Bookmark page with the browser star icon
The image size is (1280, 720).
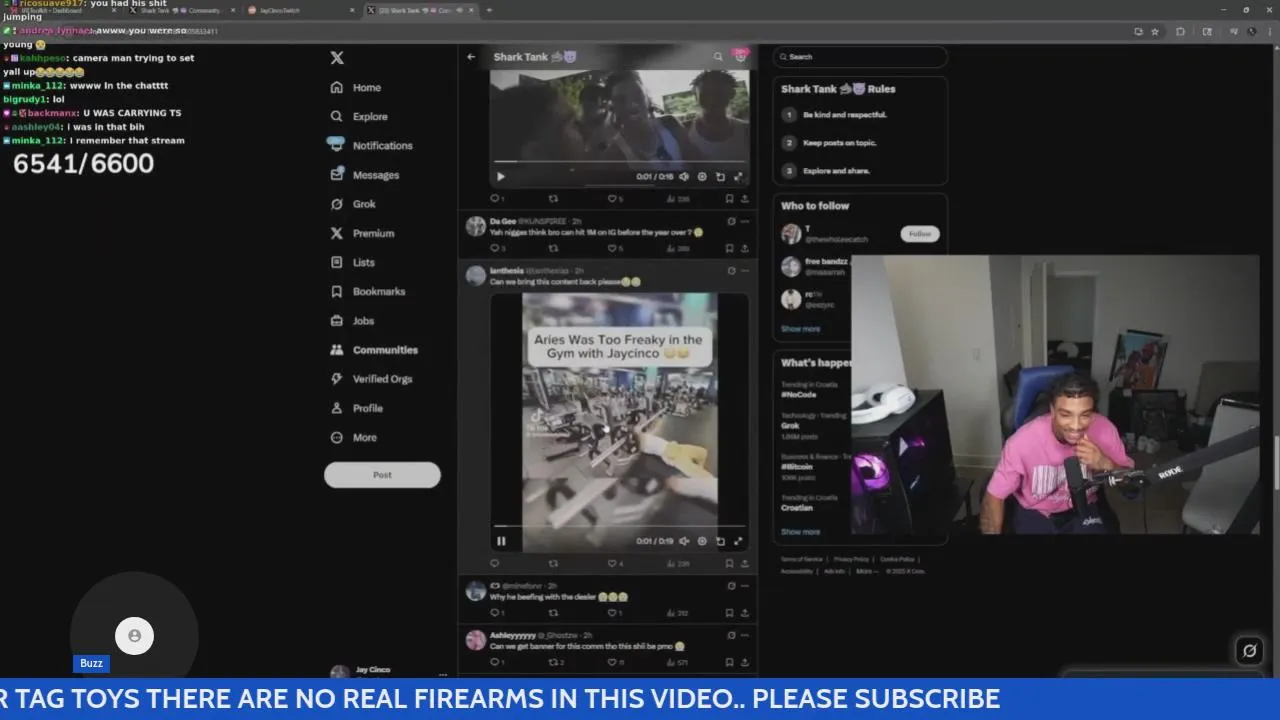tap(1155, 31)
